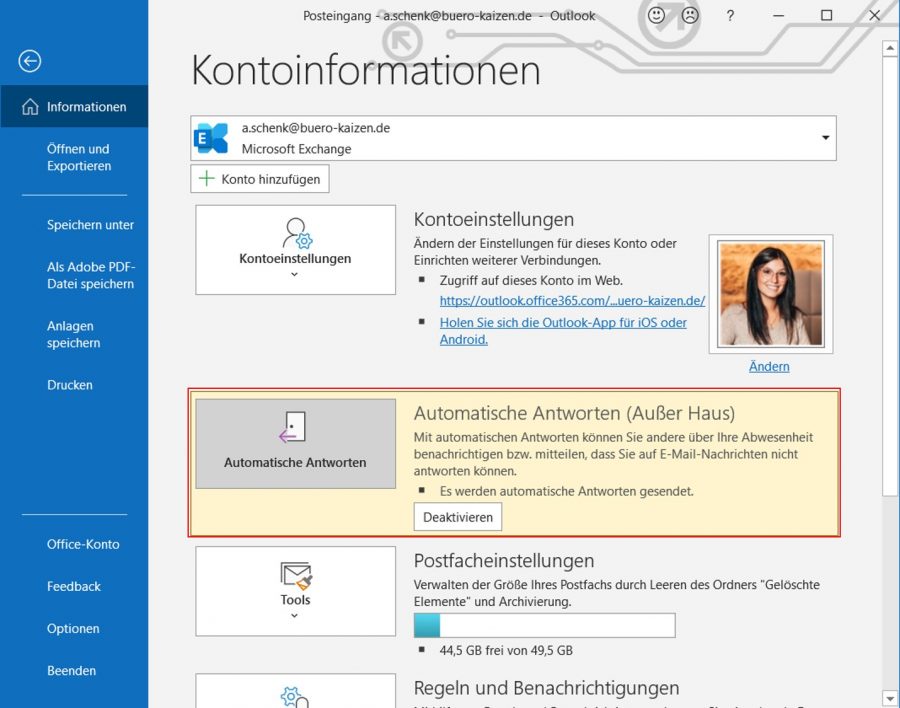Expand the Kontoeinstellungen chevron
The image size is (900, 708).
pyautogui.click(x=294, y=274)
